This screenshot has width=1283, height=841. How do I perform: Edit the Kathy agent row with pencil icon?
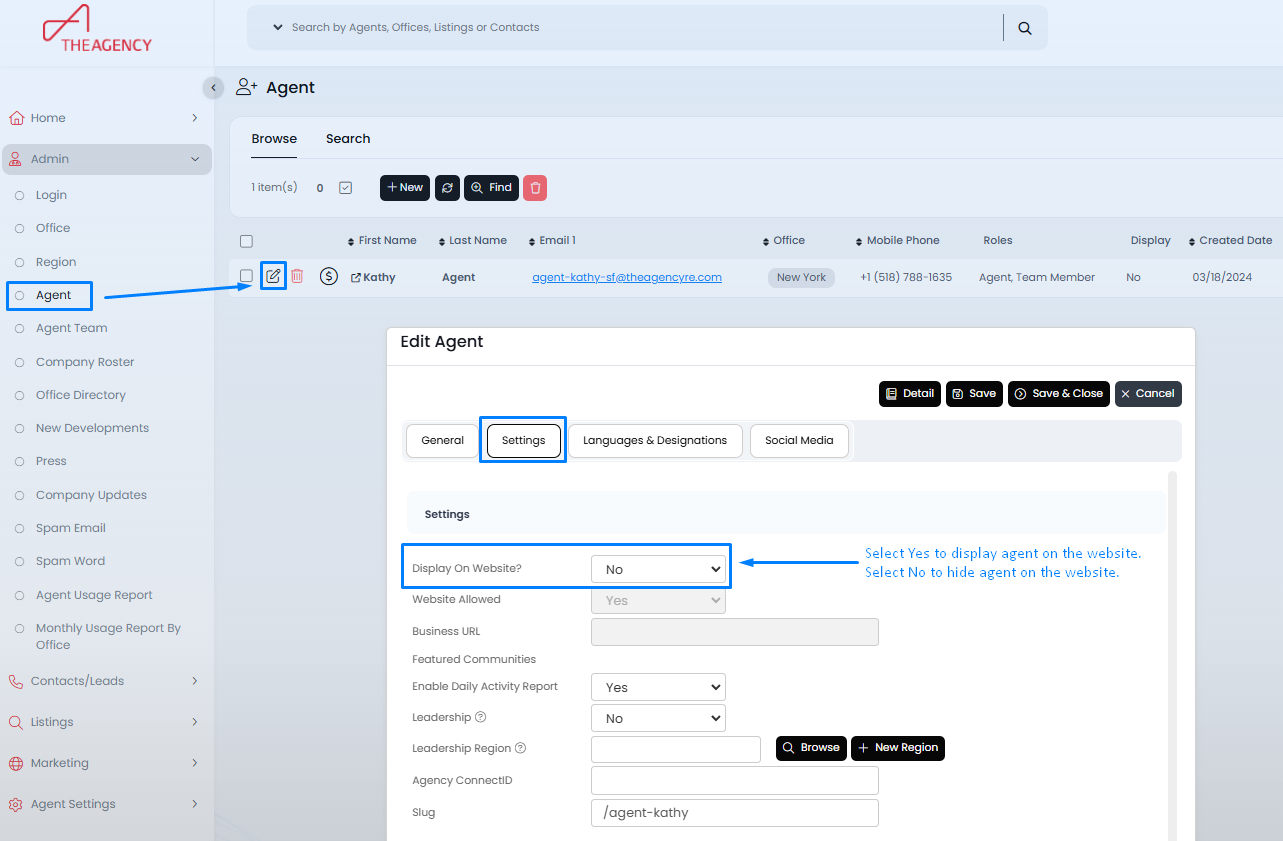click(273, 276)
